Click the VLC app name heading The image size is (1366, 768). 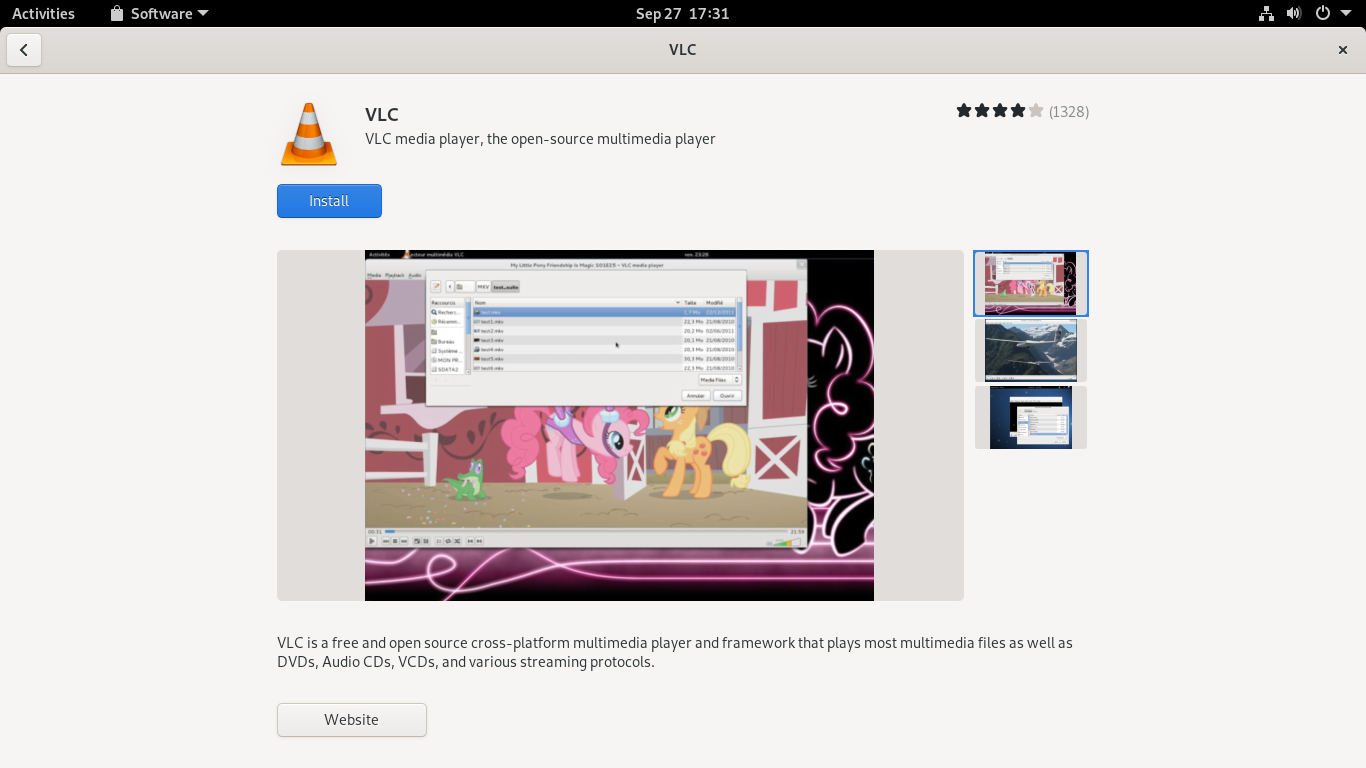click(382, 114)
